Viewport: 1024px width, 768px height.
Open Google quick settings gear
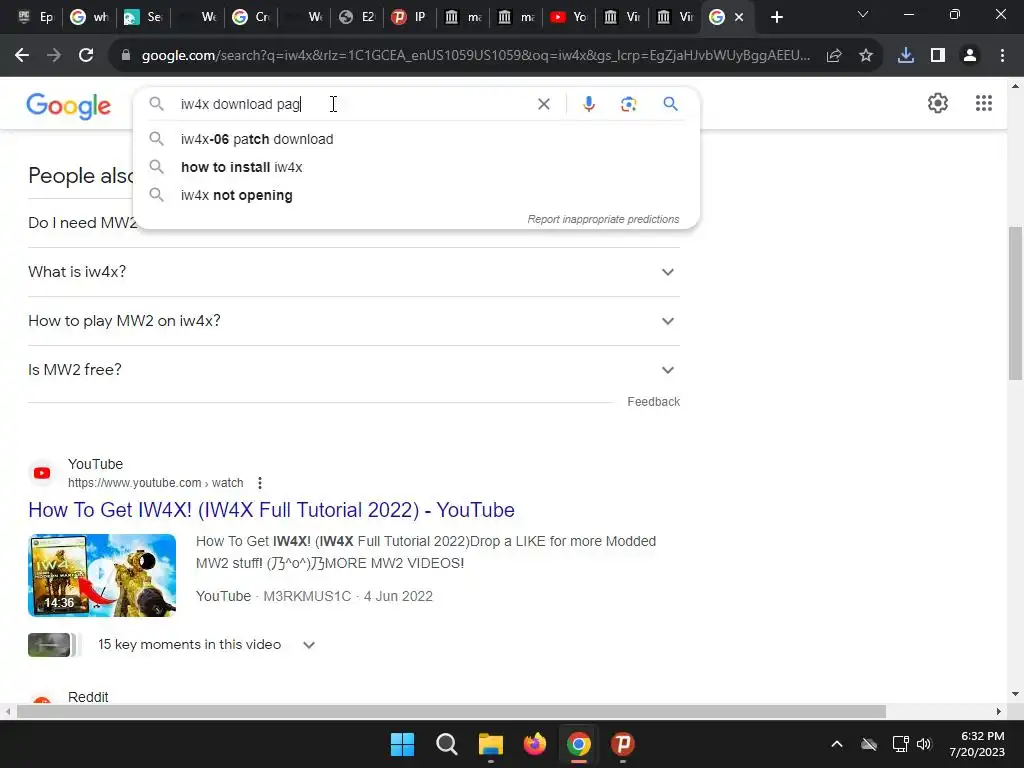pyautogui.click(x=938, y=103)
